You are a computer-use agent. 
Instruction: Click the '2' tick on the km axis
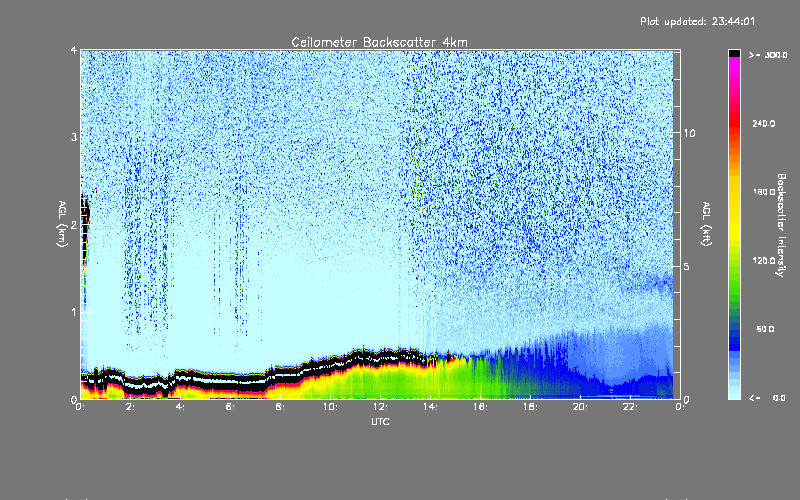[74, 225]
